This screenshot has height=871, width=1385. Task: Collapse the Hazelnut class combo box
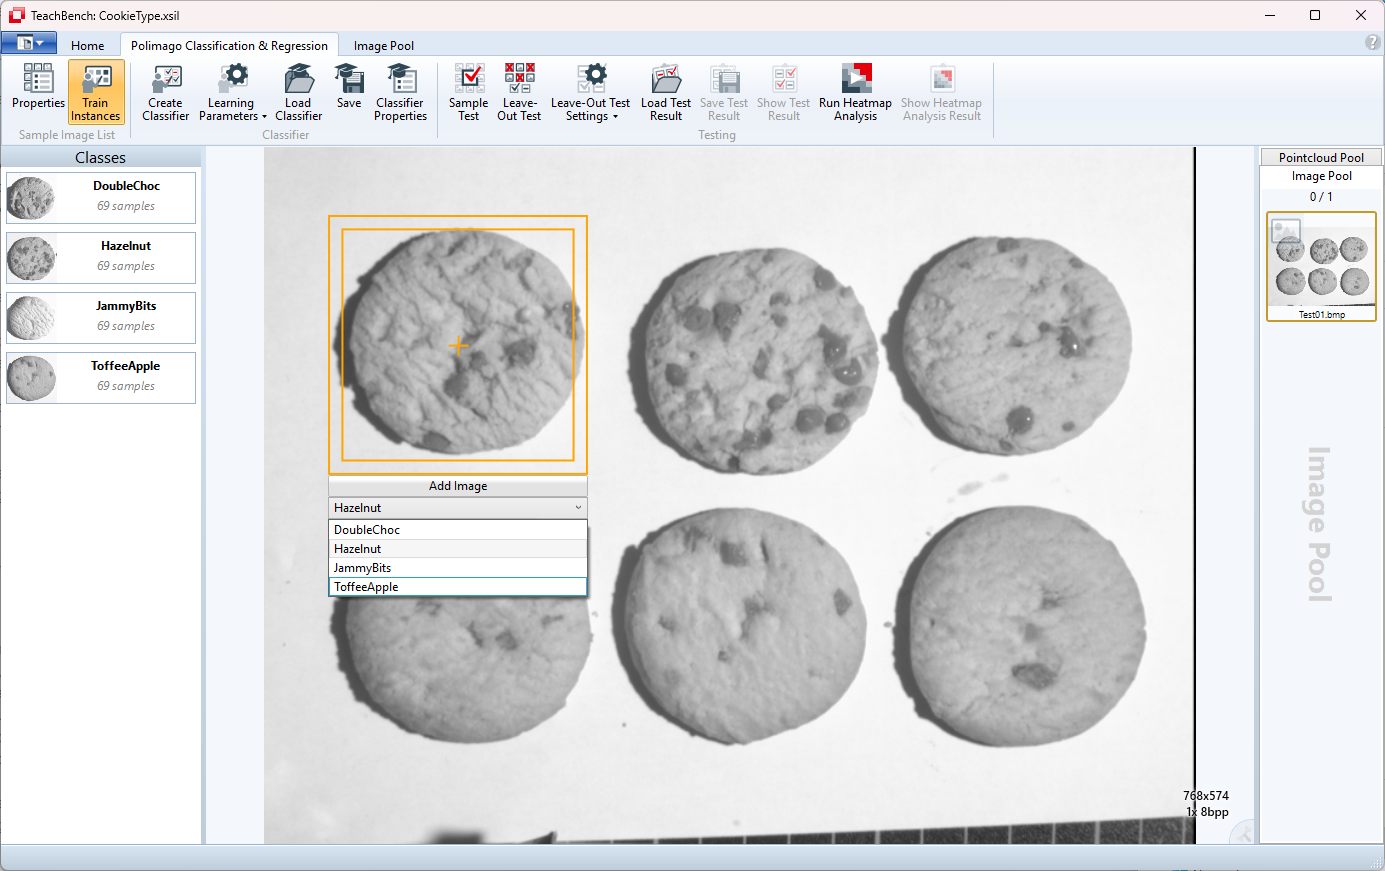click(x=577, y=508)
